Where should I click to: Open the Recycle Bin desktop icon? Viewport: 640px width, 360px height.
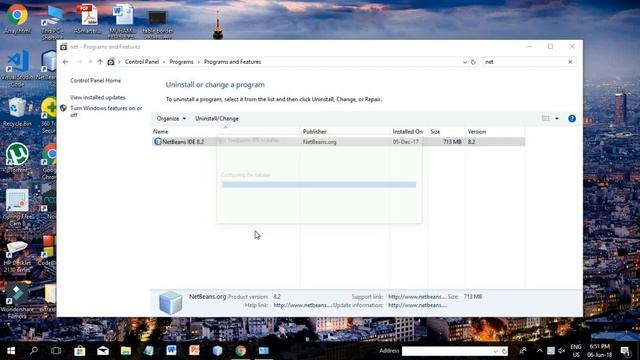17,112
